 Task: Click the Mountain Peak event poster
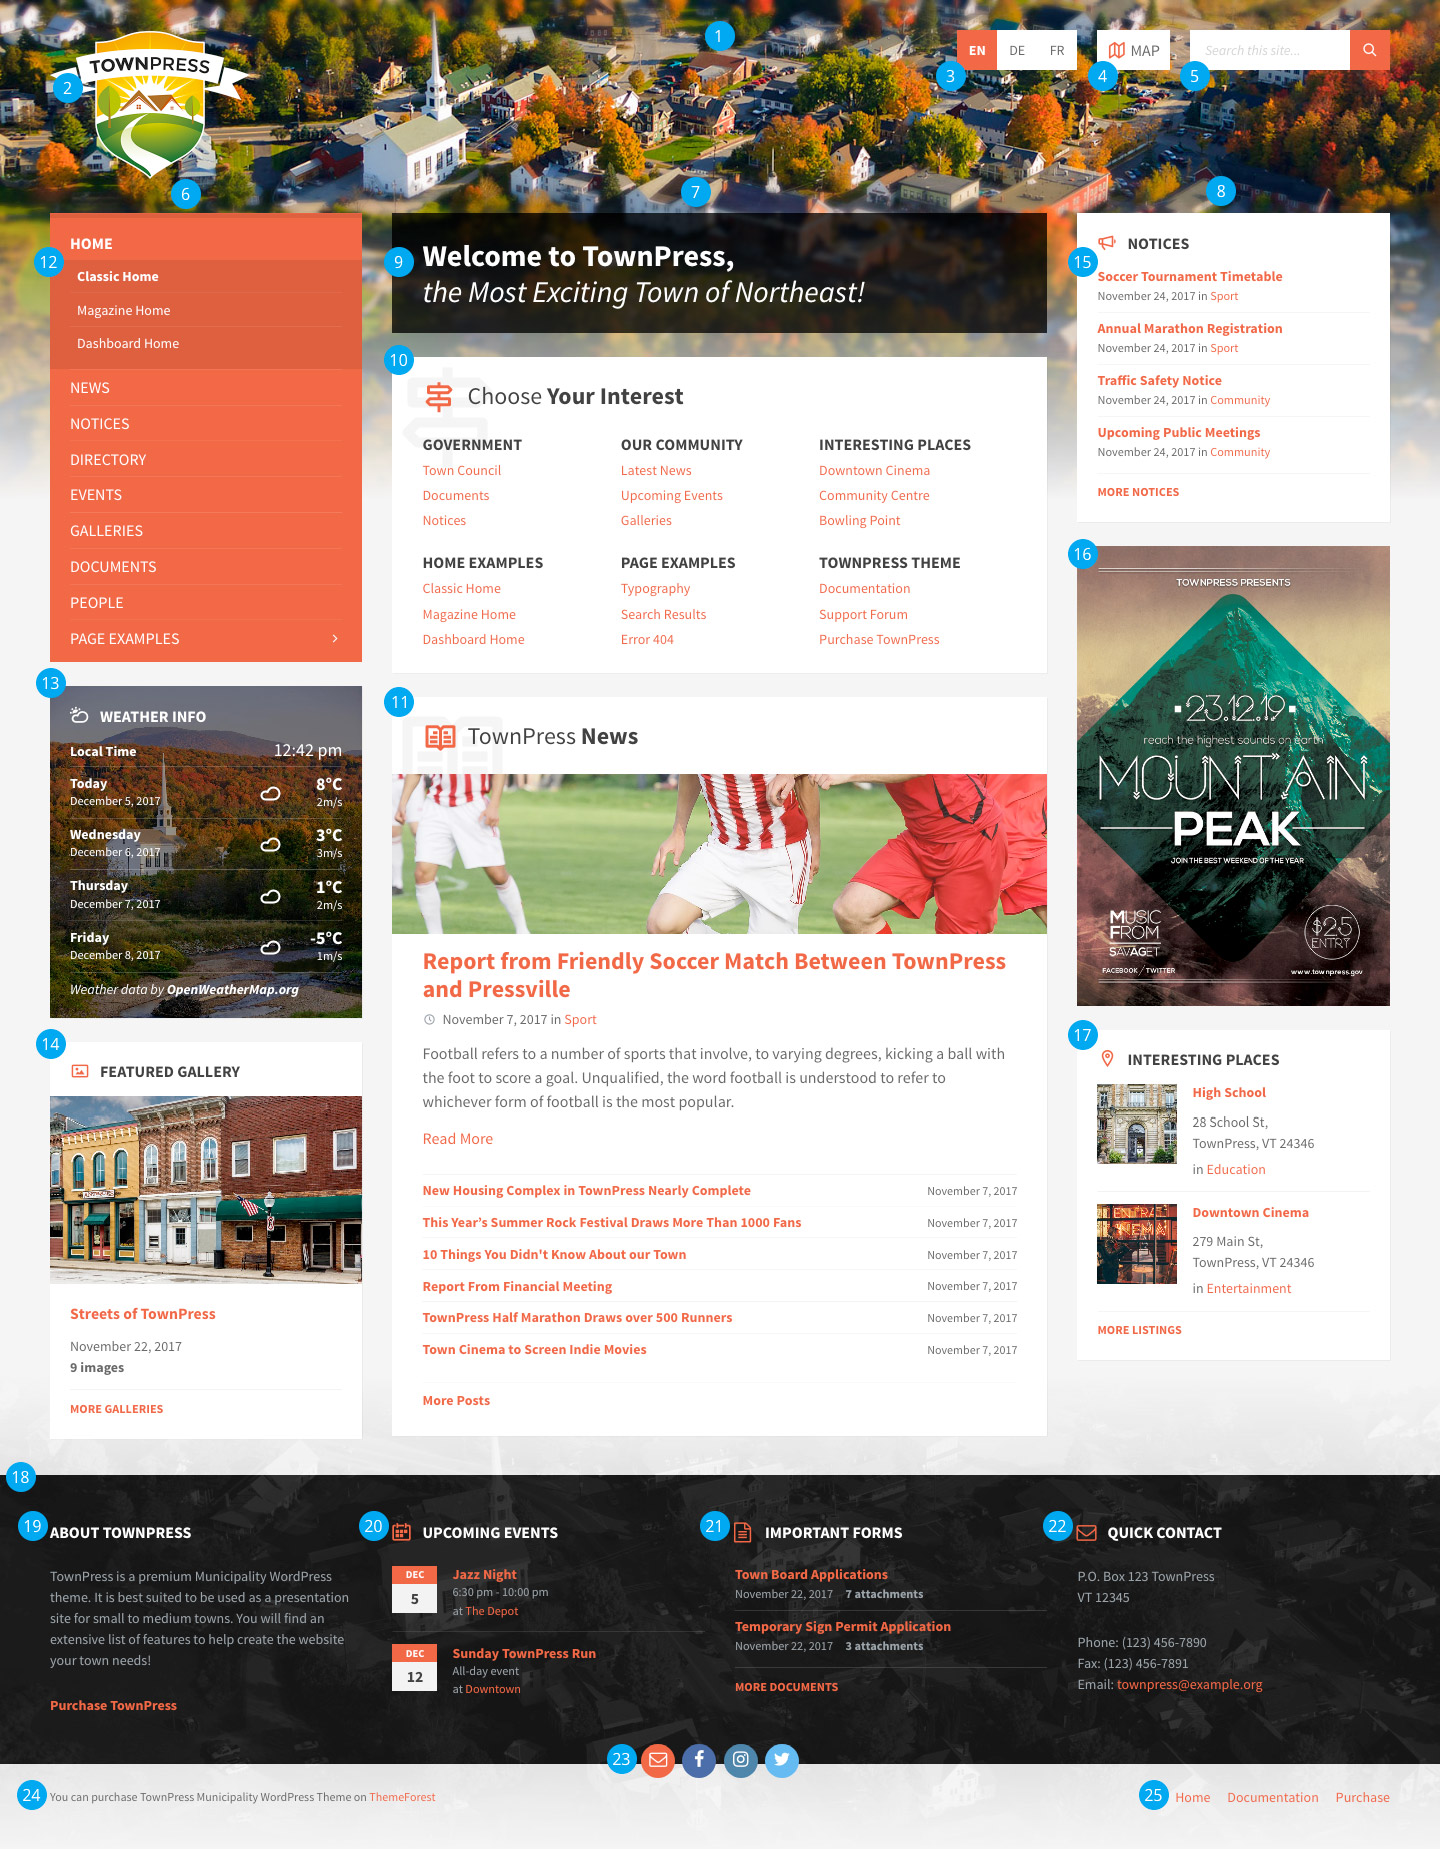pos(1233,775)
